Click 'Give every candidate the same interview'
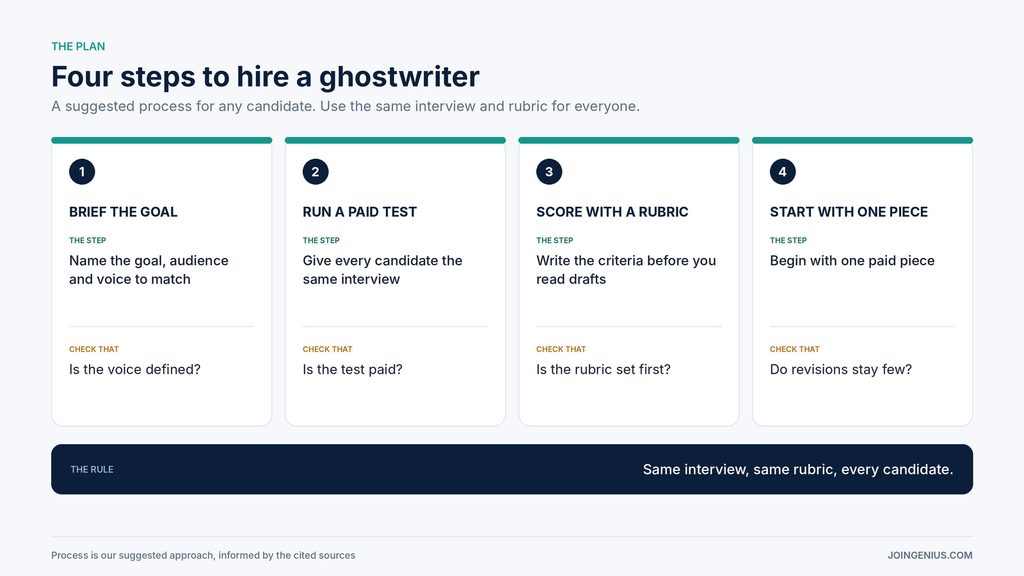This screenshot has width=1024, height=576. pyautogui.click(x=382, y=270)
